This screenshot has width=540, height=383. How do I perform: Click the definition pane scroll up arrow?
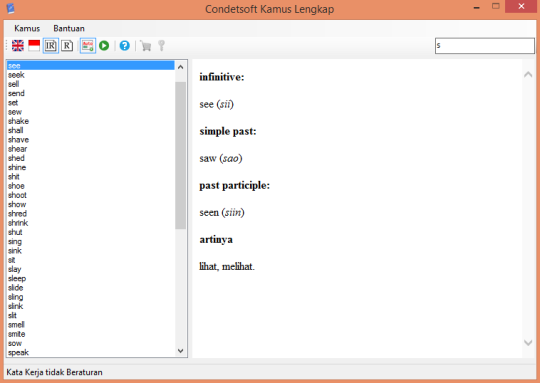click(x=528, y=74)
